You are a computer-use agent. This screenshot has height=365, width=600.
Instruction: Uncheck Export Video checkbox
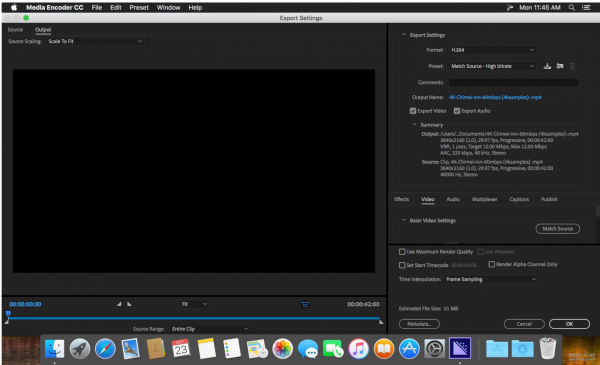pos(413,111)
